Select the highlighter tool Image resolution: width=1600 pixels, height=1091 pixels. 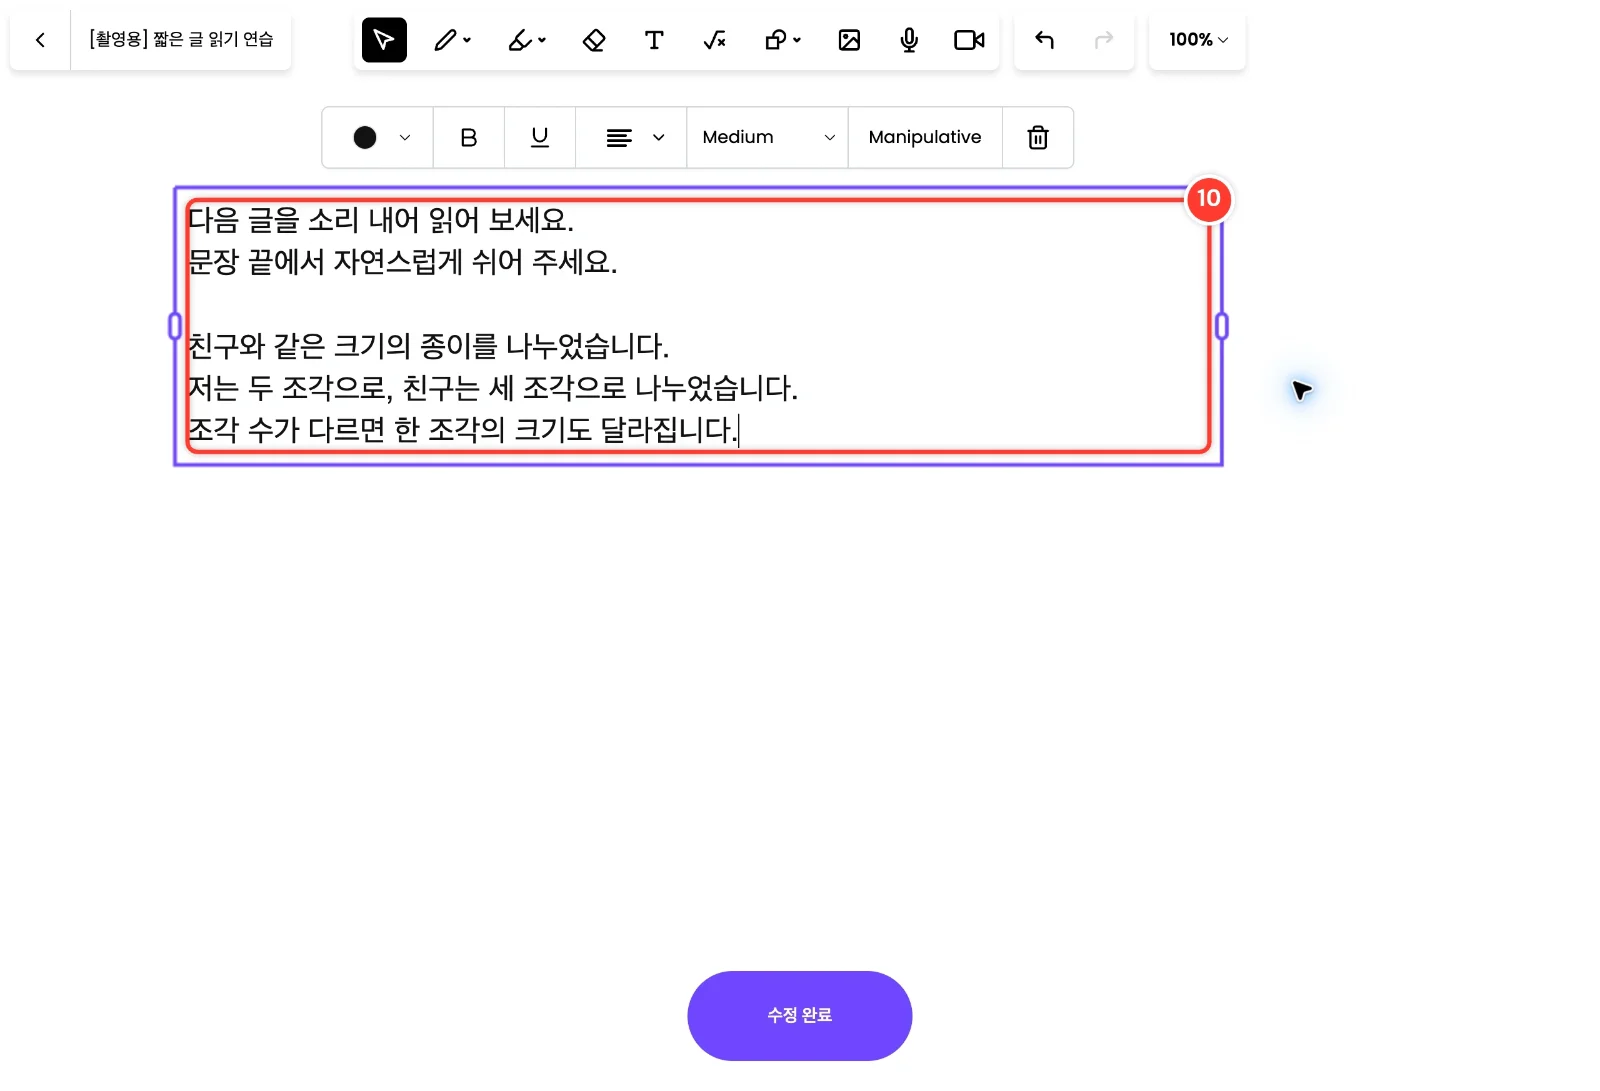[x=520, y=40]
